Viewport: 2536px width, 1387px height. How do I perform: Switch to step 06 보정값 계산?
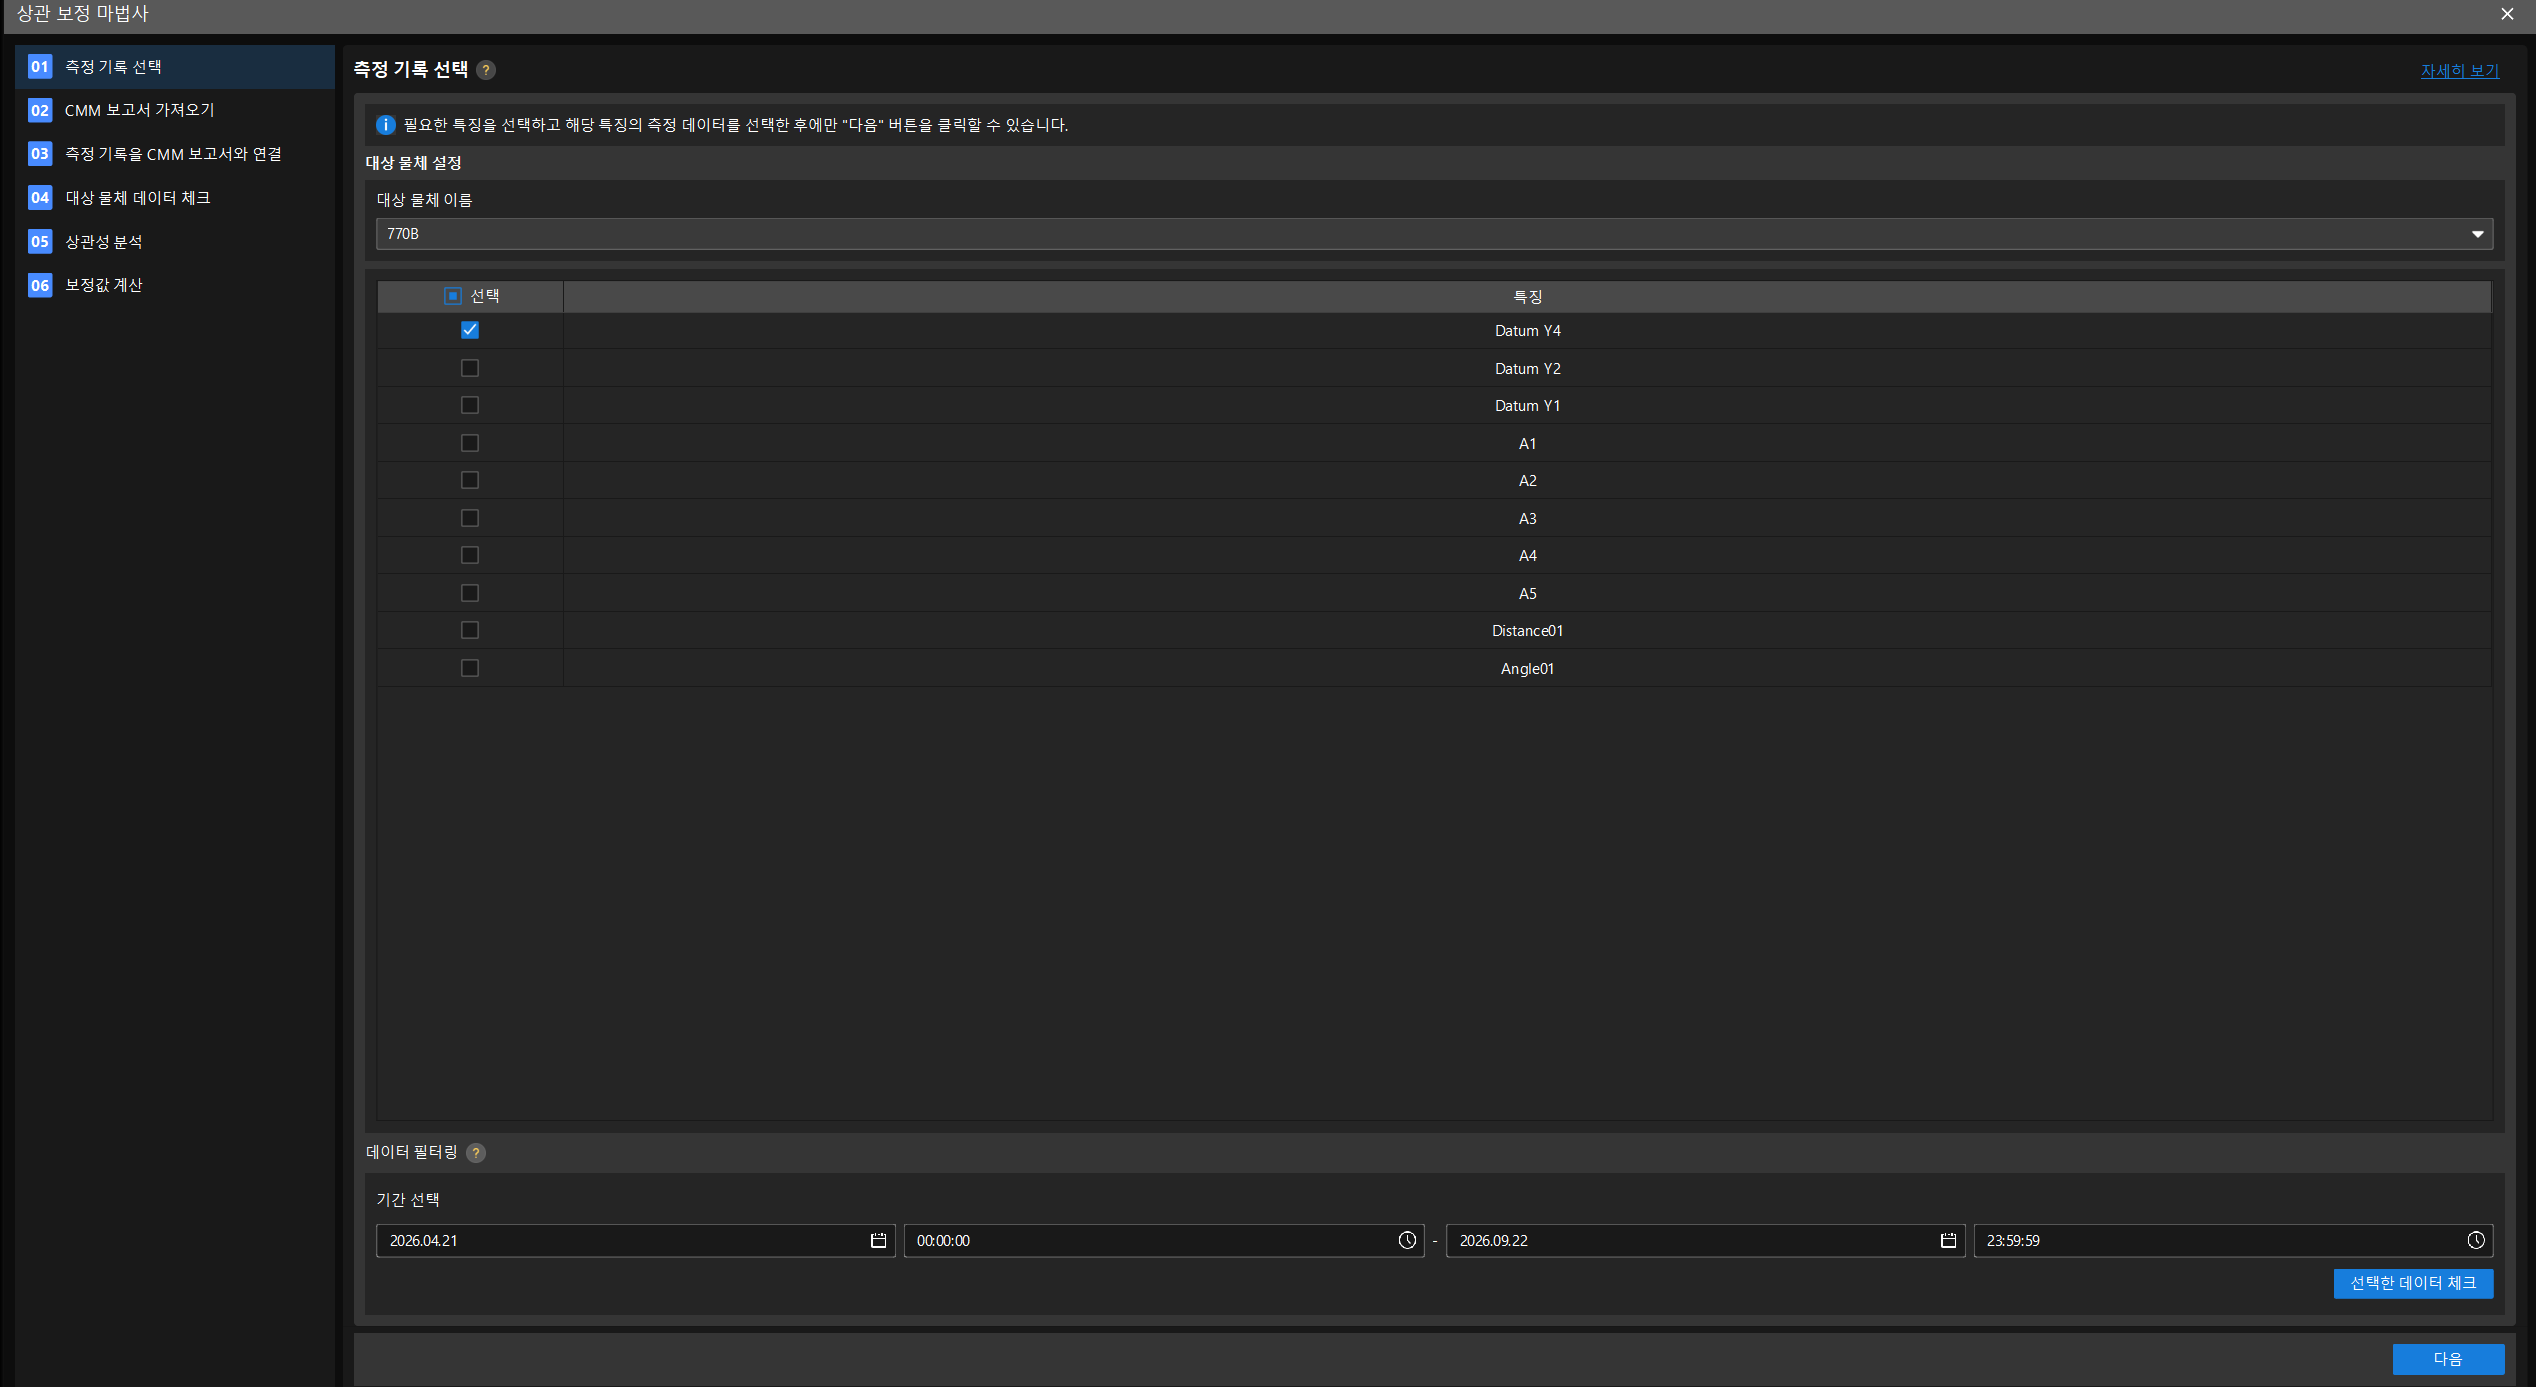coord(175,285)
